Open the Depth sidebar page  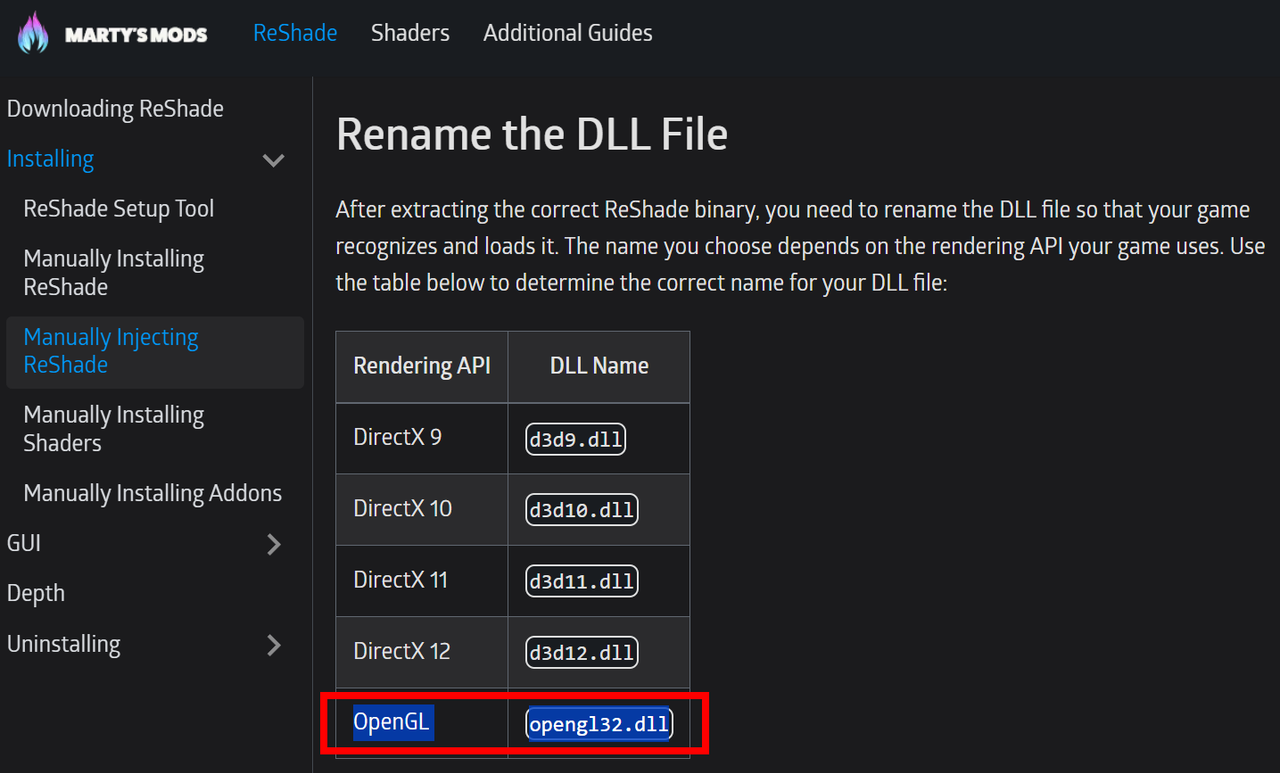click(36, 594)
